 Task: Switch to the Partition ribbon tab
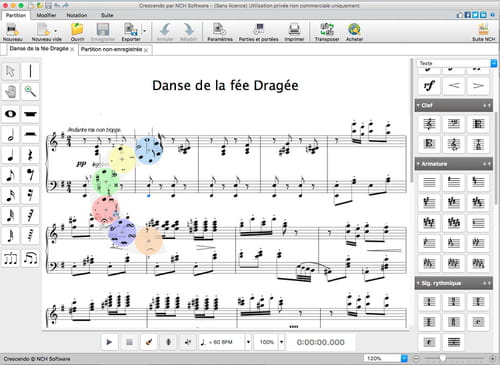[16, 15]
